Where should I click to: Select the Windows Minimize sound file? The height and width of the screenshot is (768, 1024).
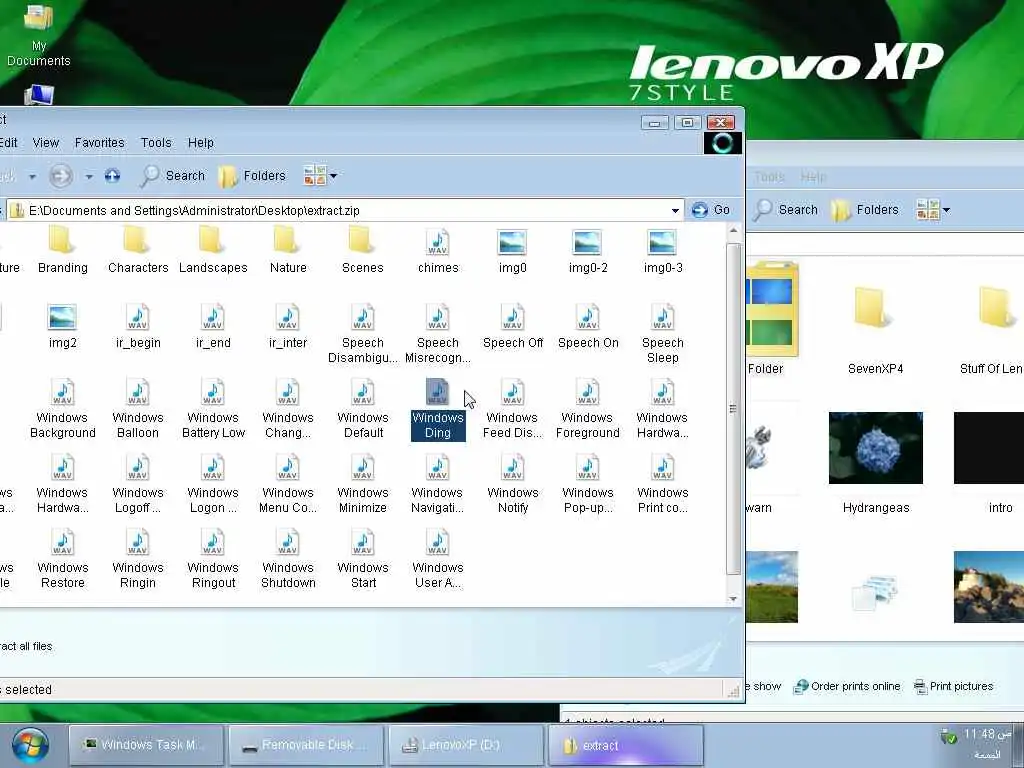(362, 483)
